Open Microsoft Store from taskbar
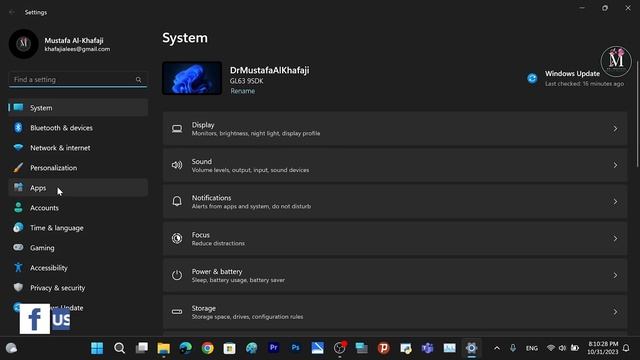The width and height of the screenshot is (640, 360). pyautogui.click(x=229, y=348)
